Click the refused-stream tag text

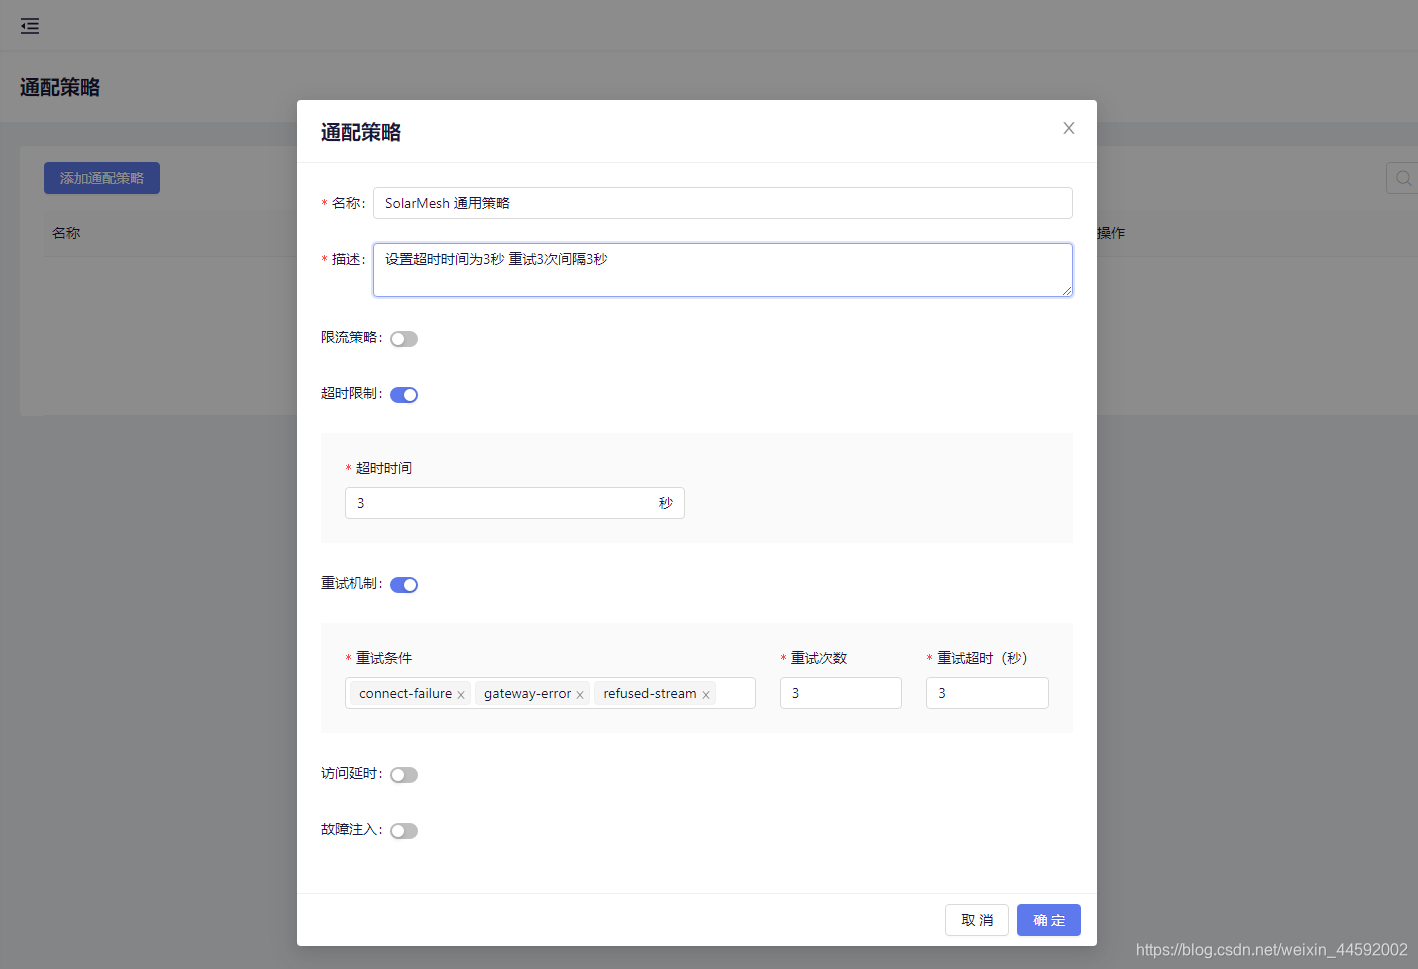pyautogui.click(x=650, y=694)
